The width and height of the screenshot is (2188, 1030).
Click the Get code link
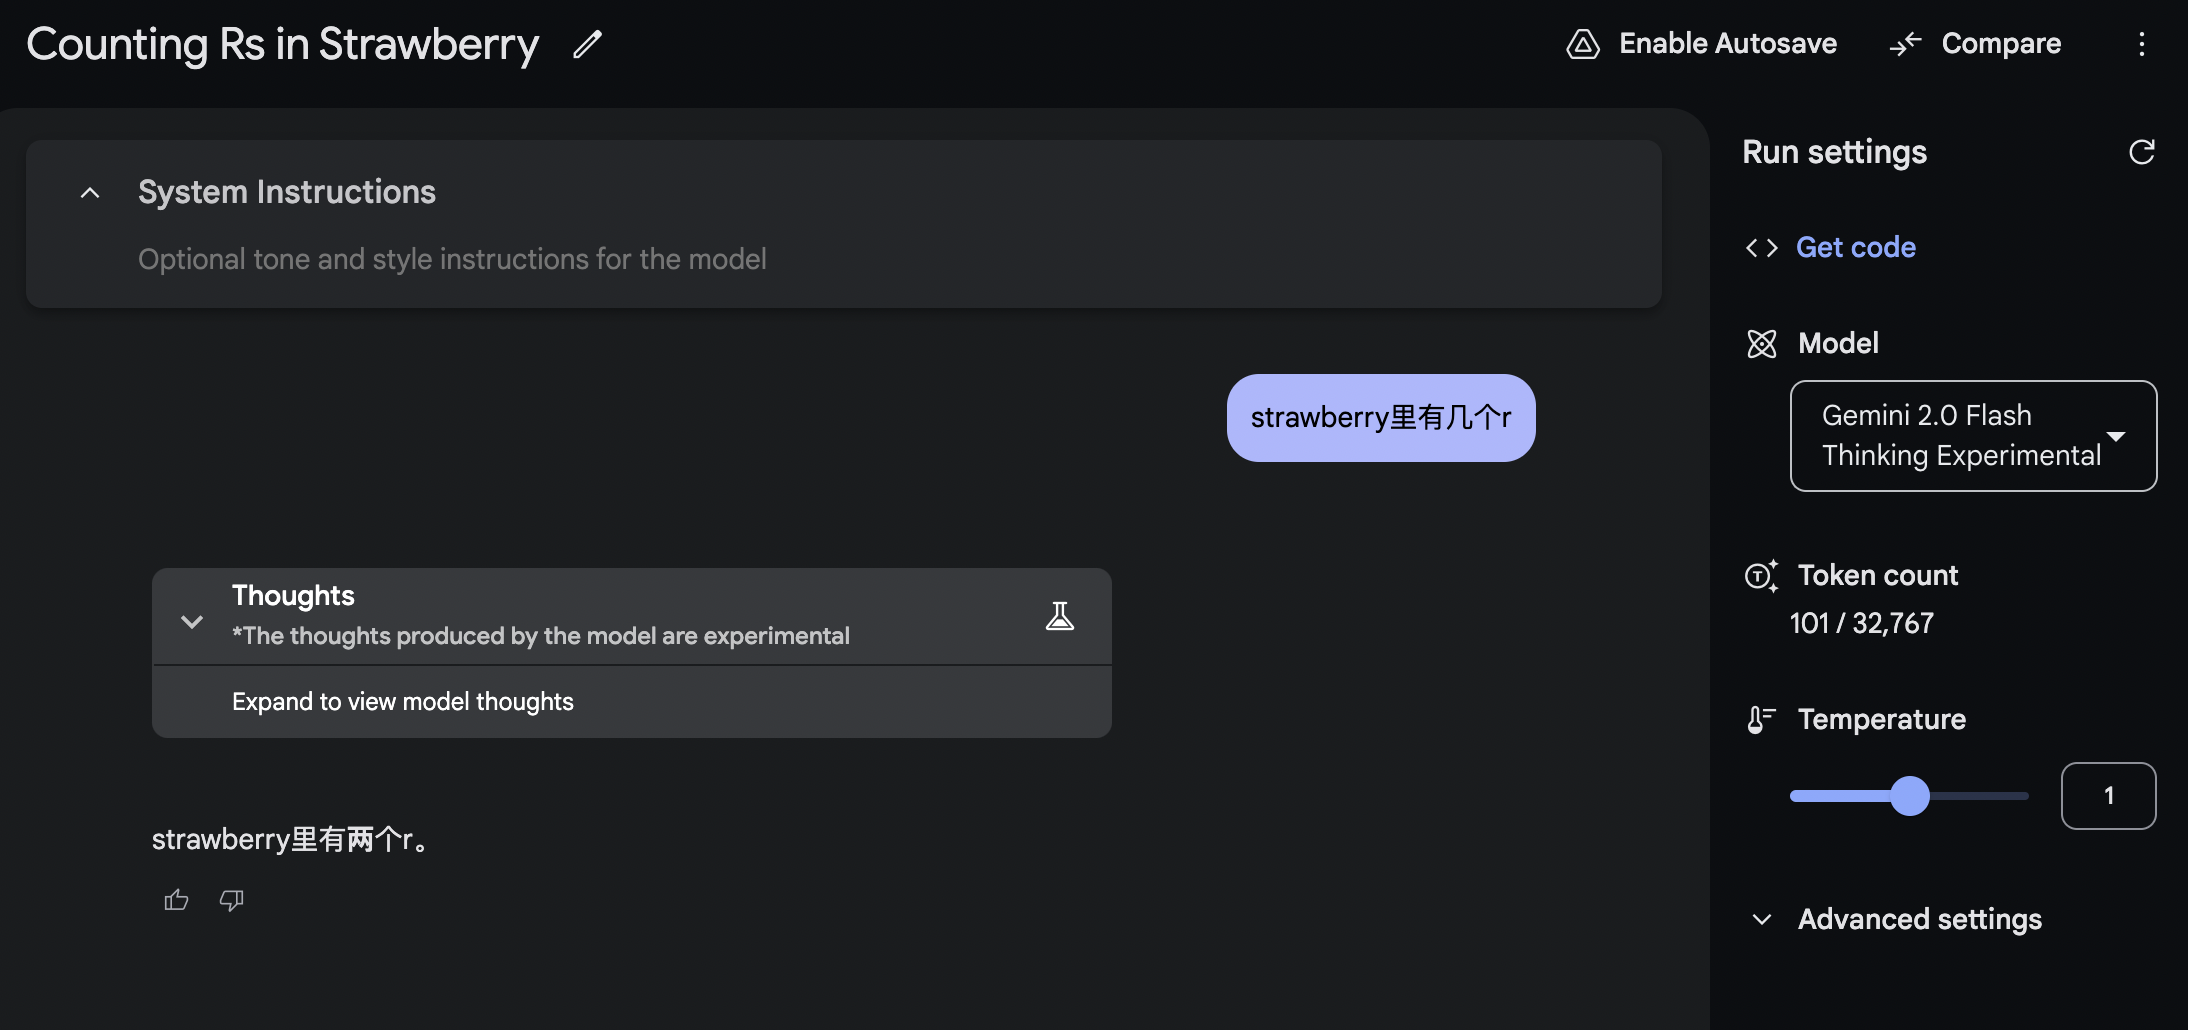point(1855,248)
